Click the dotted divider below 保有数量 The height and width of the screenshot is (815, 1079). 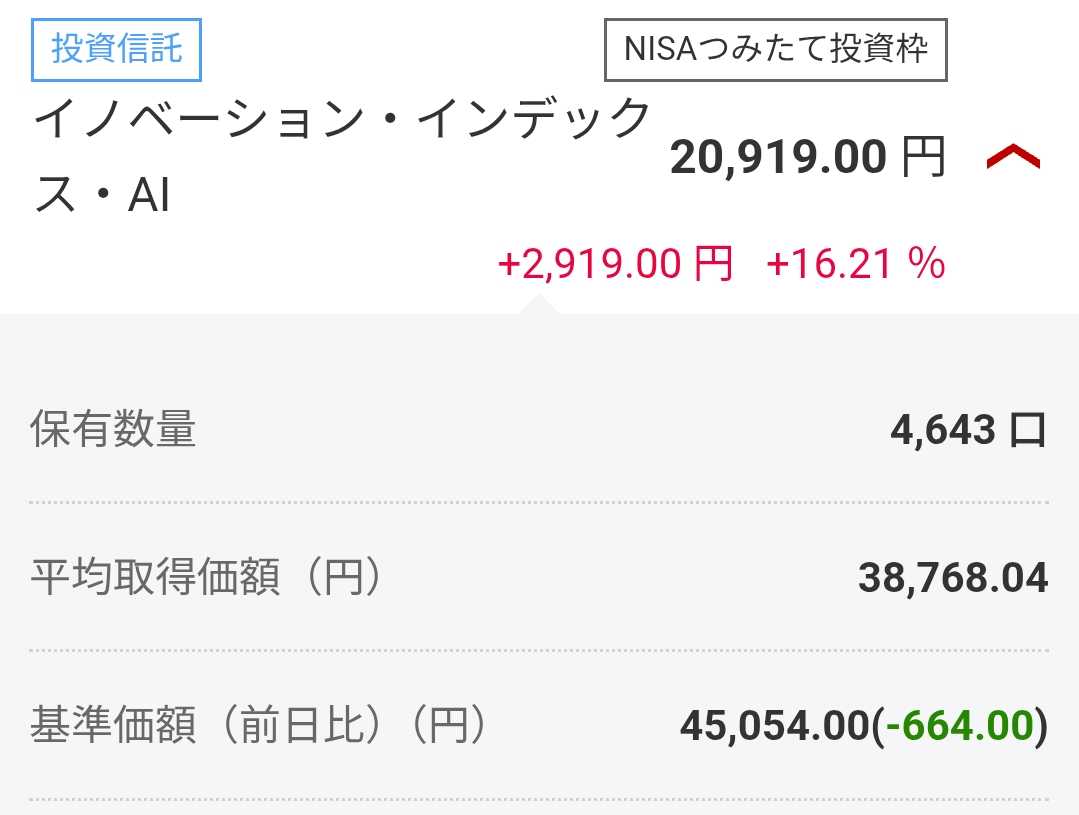click(539, 502)
